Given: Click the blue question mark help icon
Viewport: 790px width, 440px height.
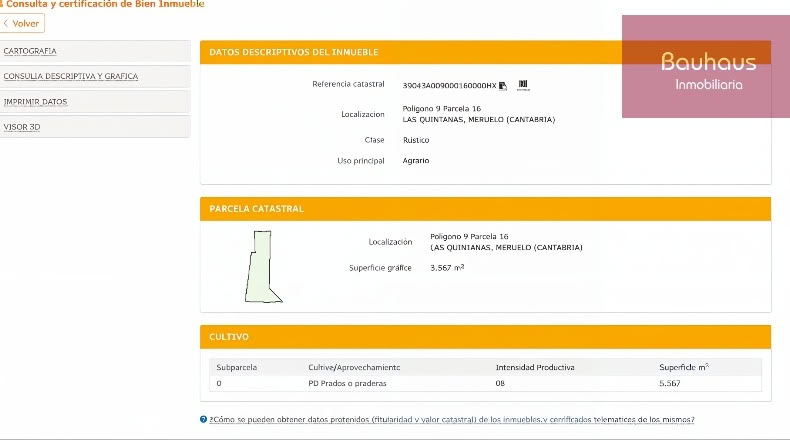Looking at the screenshot, I should (204, 419).
